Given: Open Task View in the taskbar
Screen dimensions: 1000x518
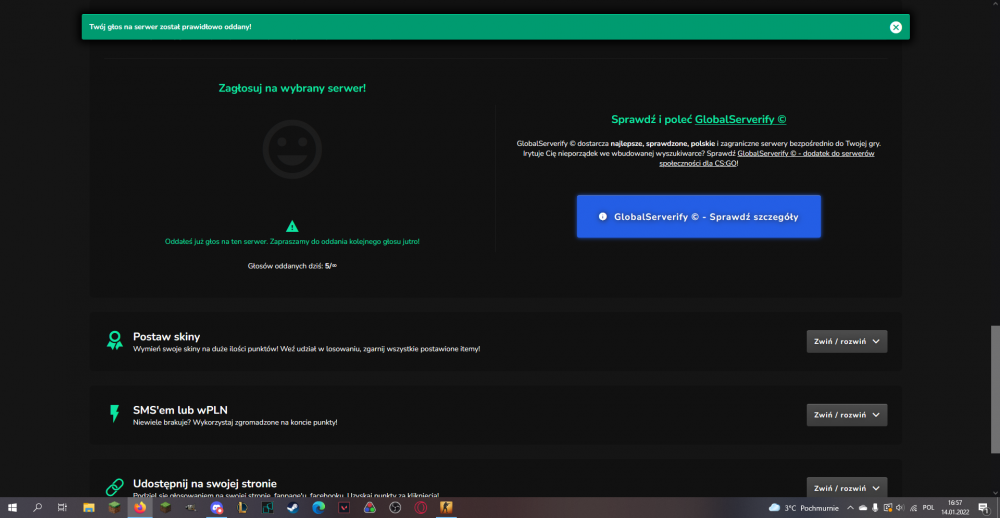Looking at the screenshot, I should click(62, 508).
